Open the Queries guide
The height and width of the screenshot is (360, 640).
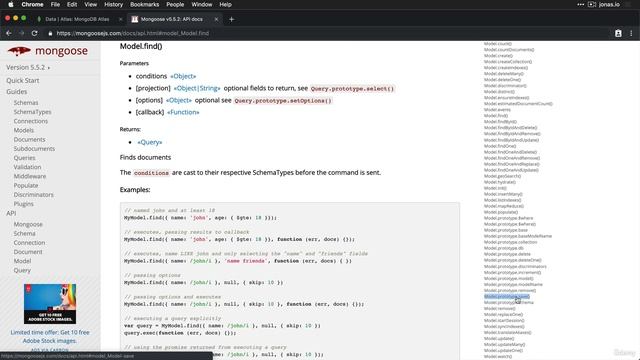point(24,158)
